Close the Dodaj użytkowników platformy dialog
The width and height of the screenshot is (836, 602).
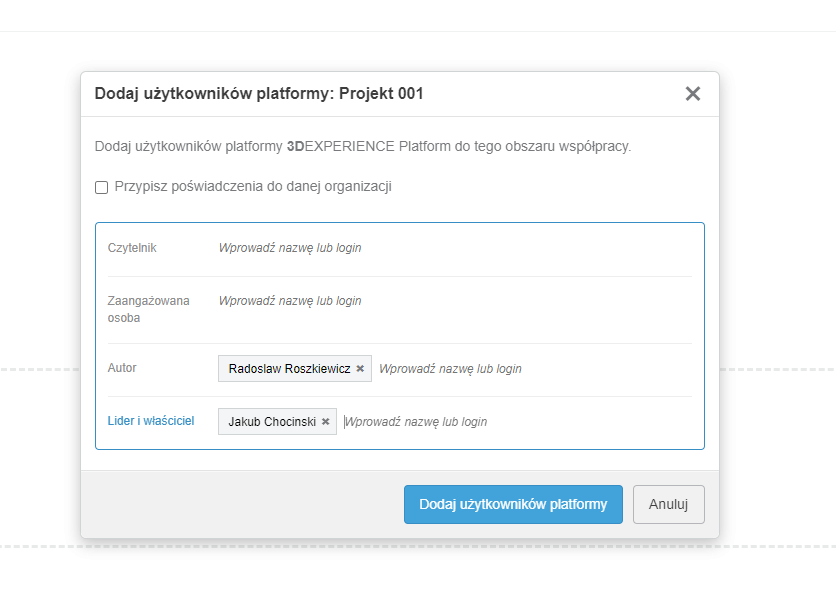point(692,94)
